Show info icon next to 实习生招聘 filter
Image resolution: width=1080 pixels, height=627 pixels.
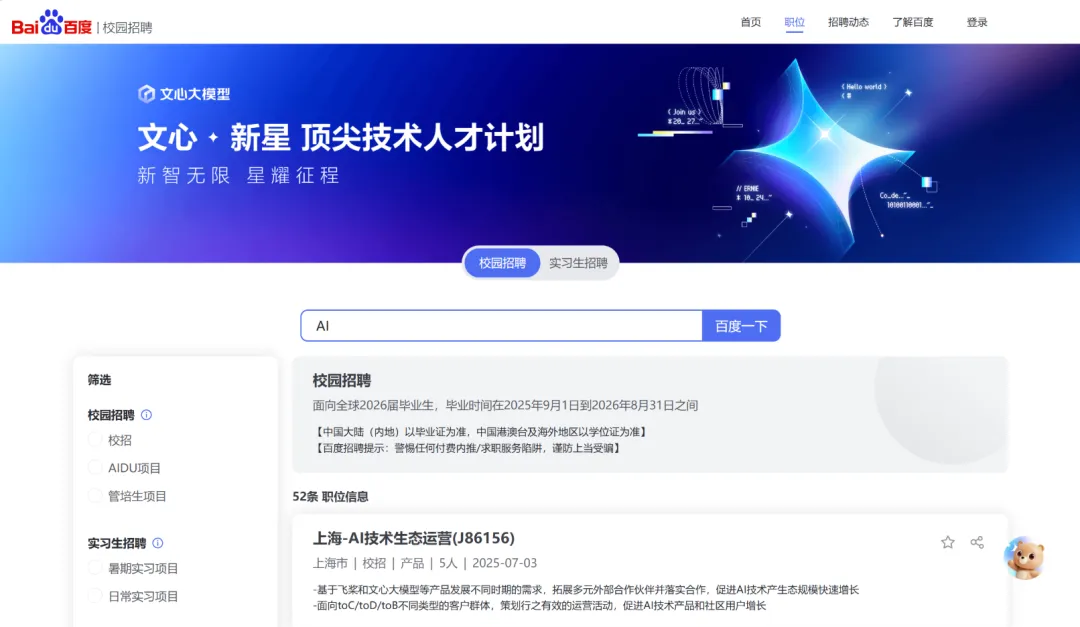coord(158,543)
